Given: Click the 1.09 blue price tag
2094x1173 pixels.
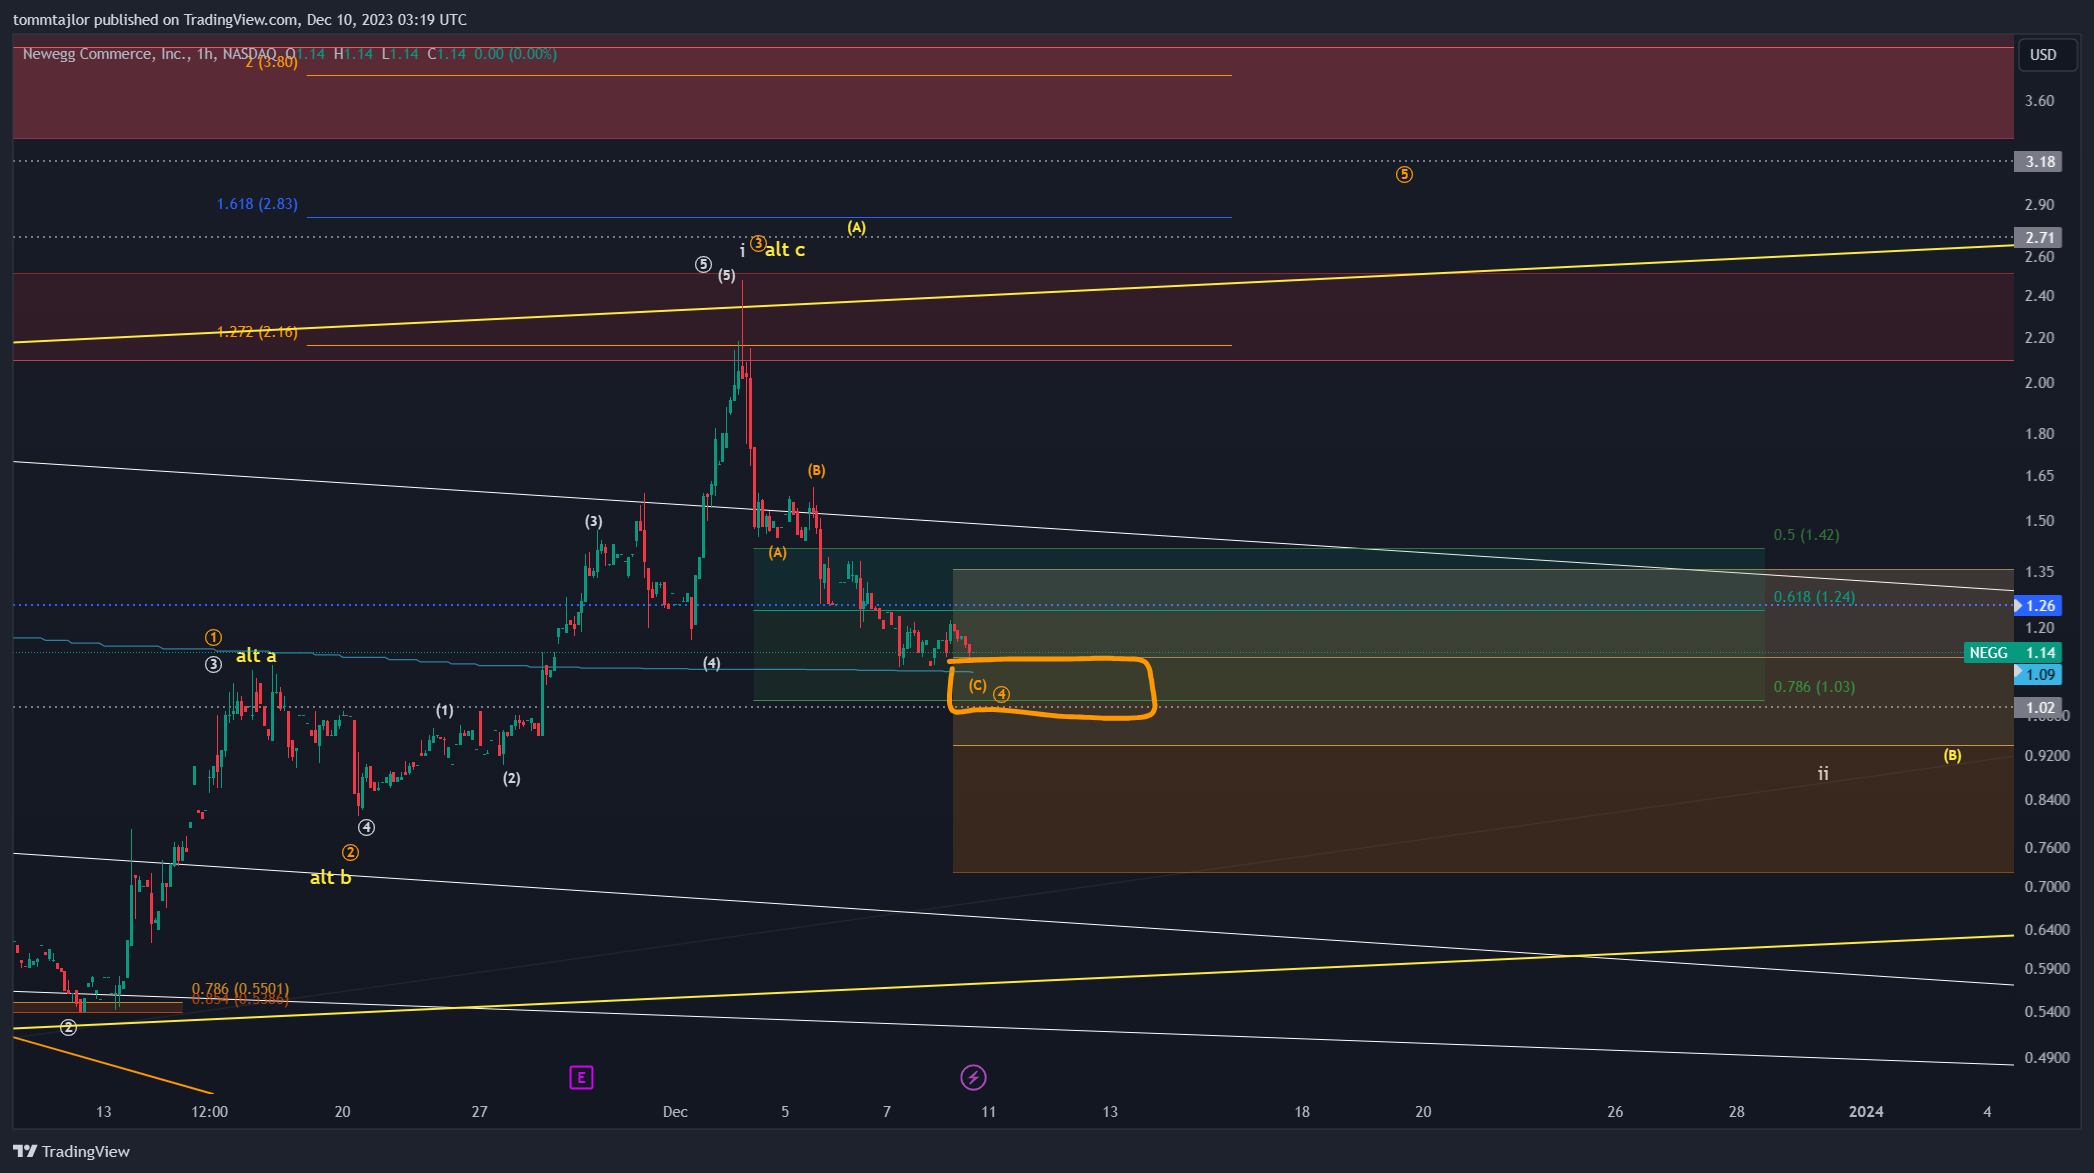Looking at the screenshot, I should coord(2038,674).
